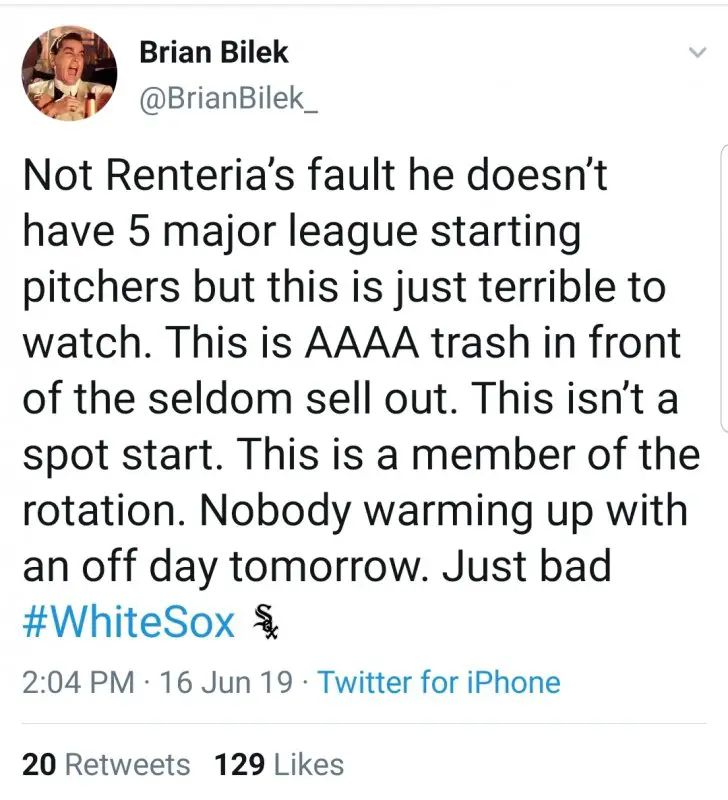Click the scrollbar on the right edge
Screen dimensions: 728x800
[x=723, y=290]
